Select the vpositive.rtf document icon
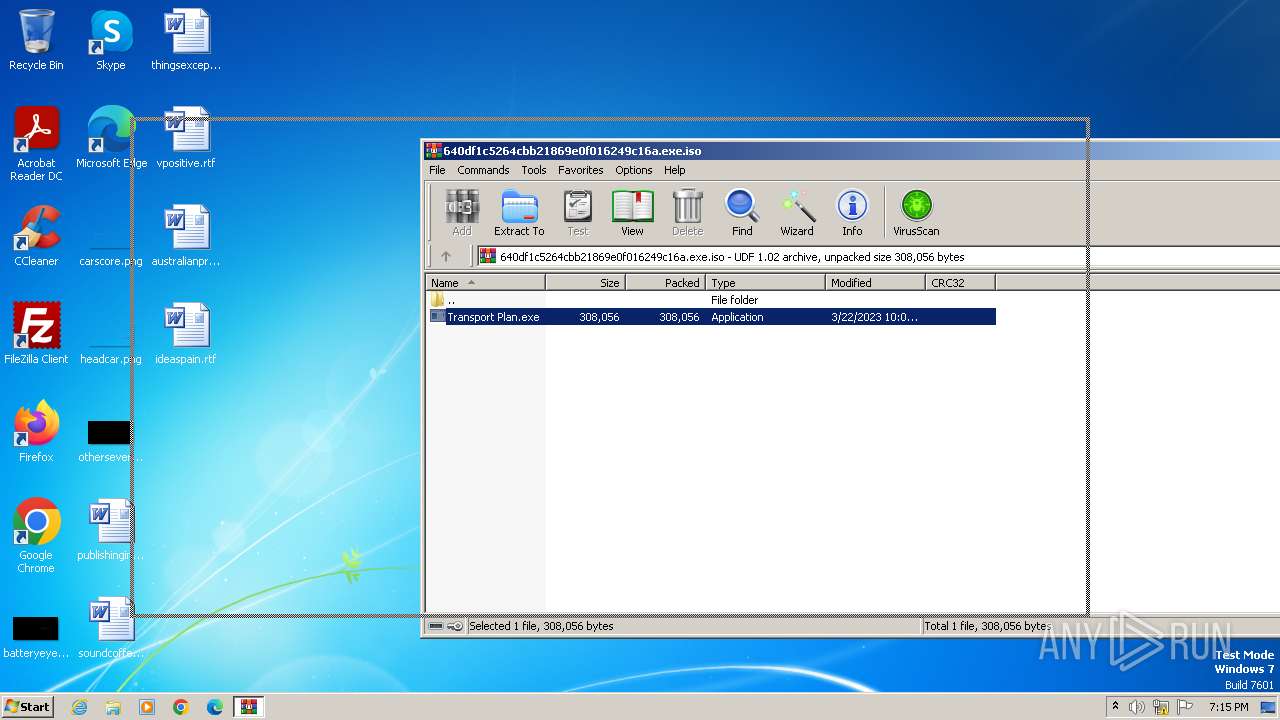1280x720 pixels. coord(186,138)
